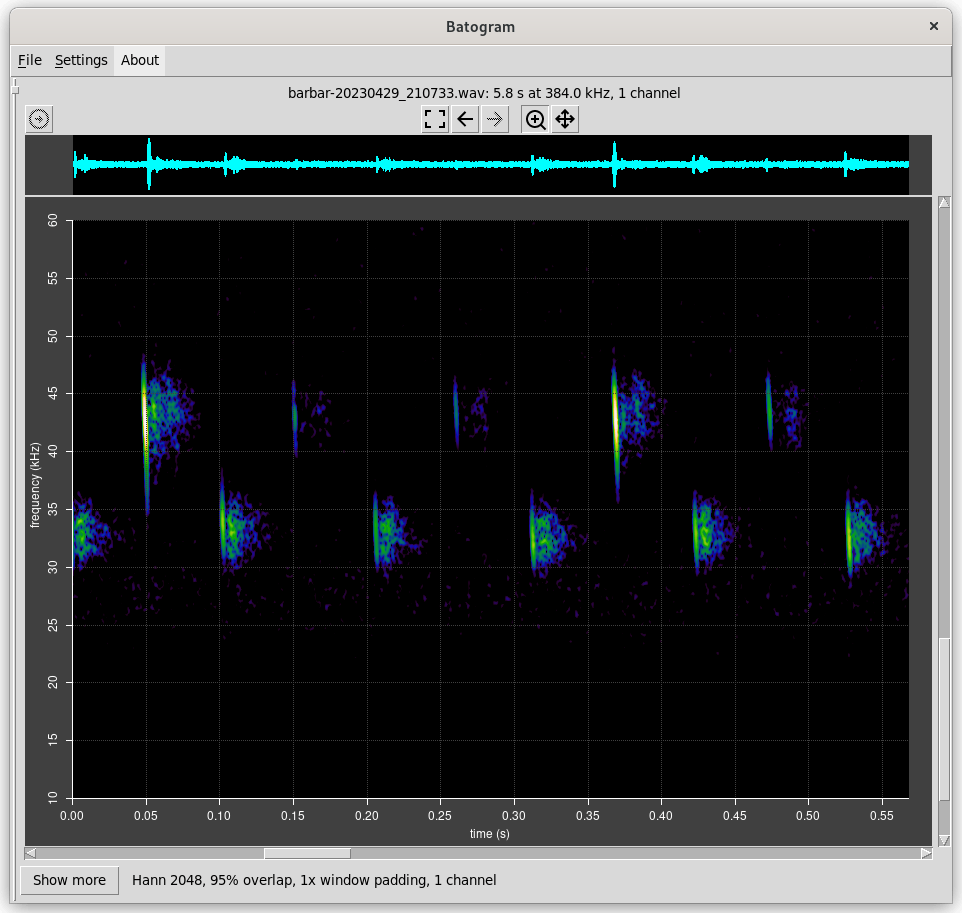Screen dimensions: 962x913
Task: Click the vertical scrollbar thumb
Action: (x=944, y=718)
